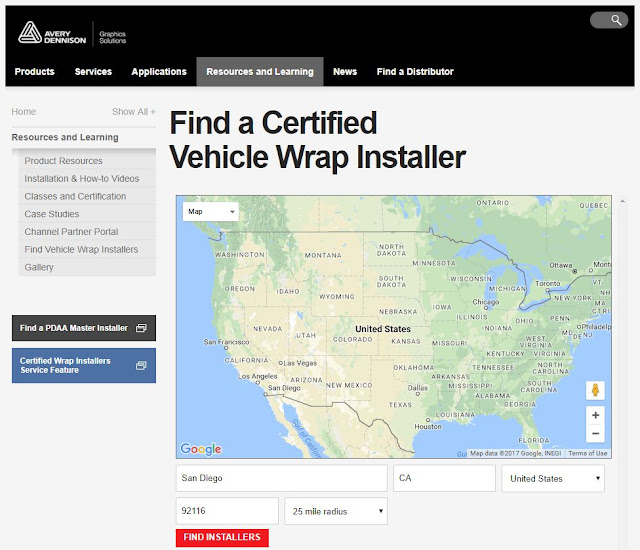
Task: Click the Google logo on the map
Action: coord(201,449)
